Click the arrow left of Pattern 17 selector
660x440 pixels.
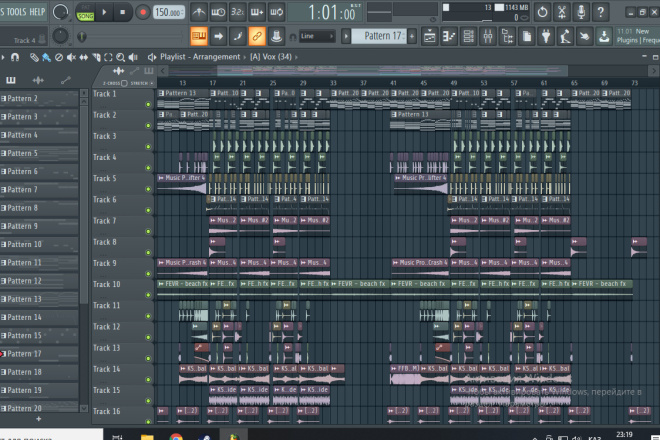346,36
